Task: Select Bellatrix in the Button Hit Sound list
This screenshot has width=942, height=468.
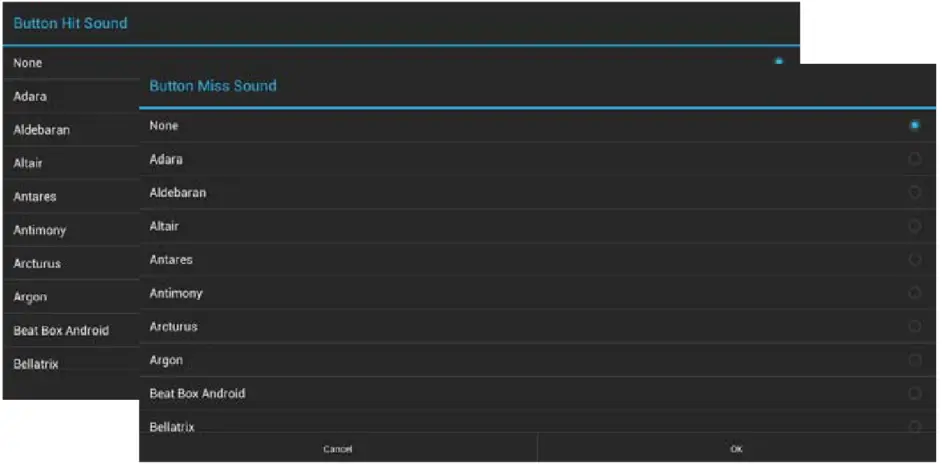Action: coord(36,364)
